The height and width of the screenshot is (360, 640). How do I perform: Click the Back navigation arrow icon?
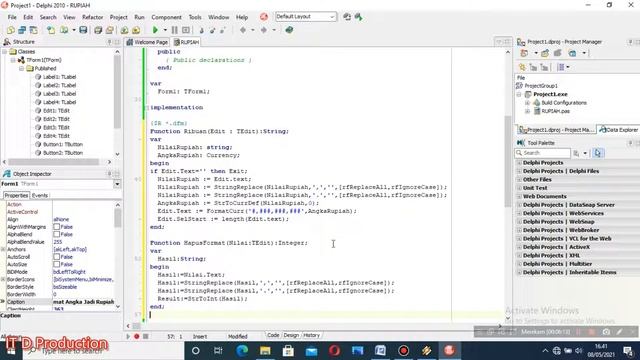243,30
